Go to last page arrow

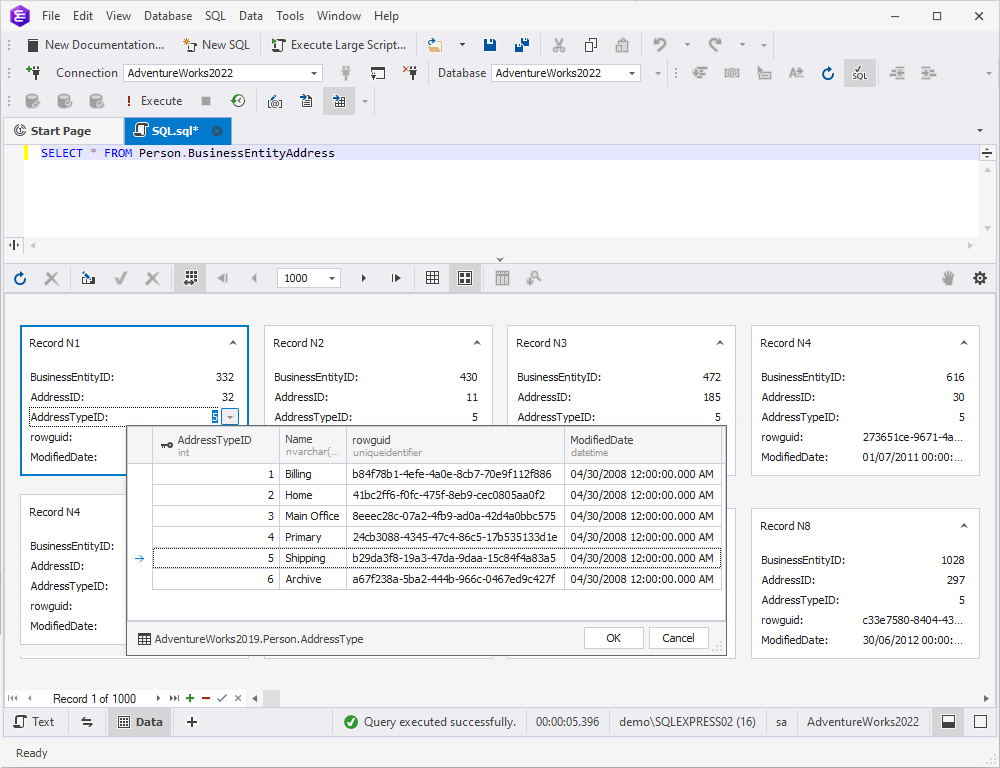click(x=396, y=278)
